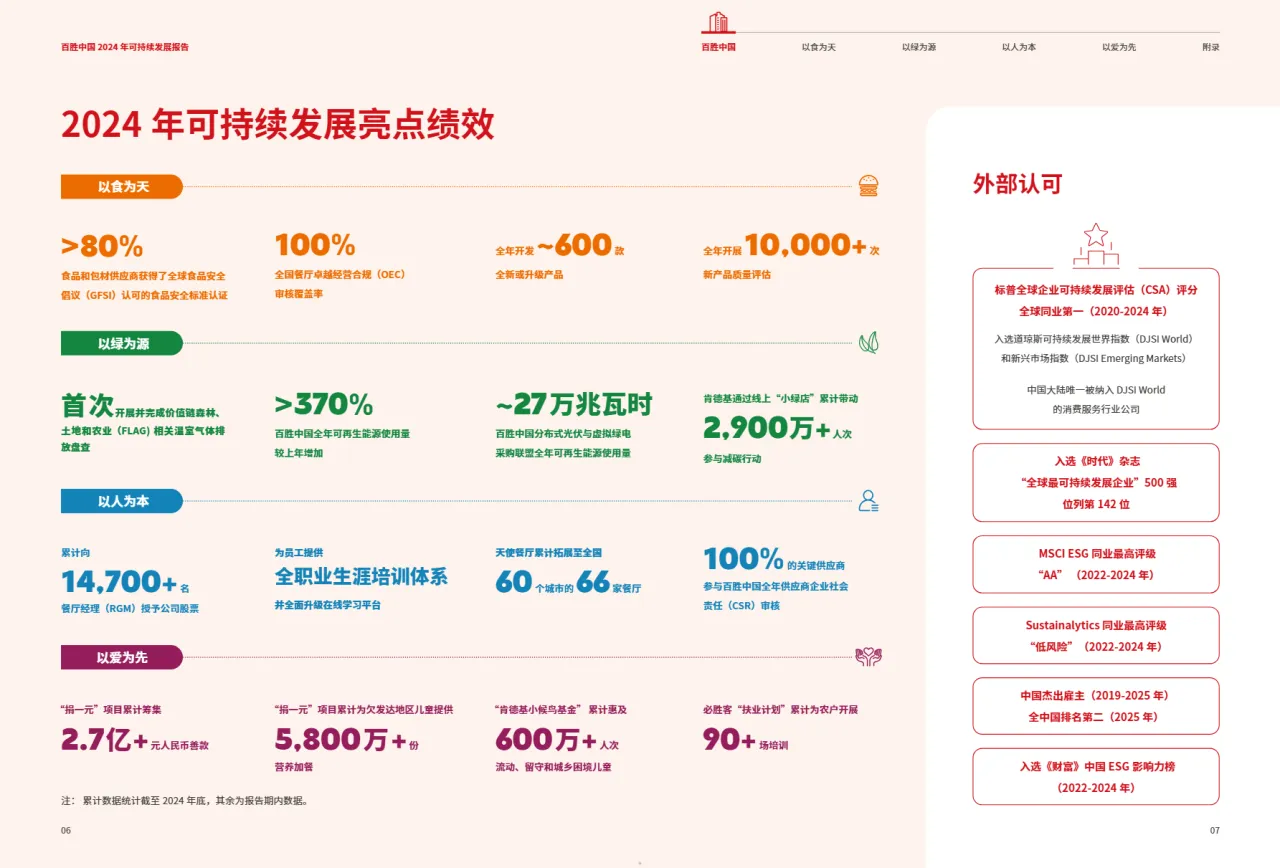Viewport: 1280px width, 868px height.
Task: Click the green leaf icon beside 以绿为源
Action: click(868, 343)
